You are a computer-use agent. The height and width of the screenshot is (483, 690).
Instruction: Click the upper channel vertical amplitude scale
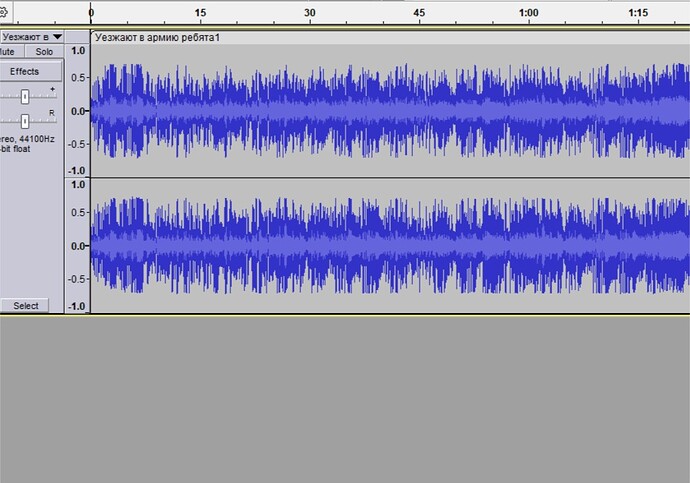point(77,110)
